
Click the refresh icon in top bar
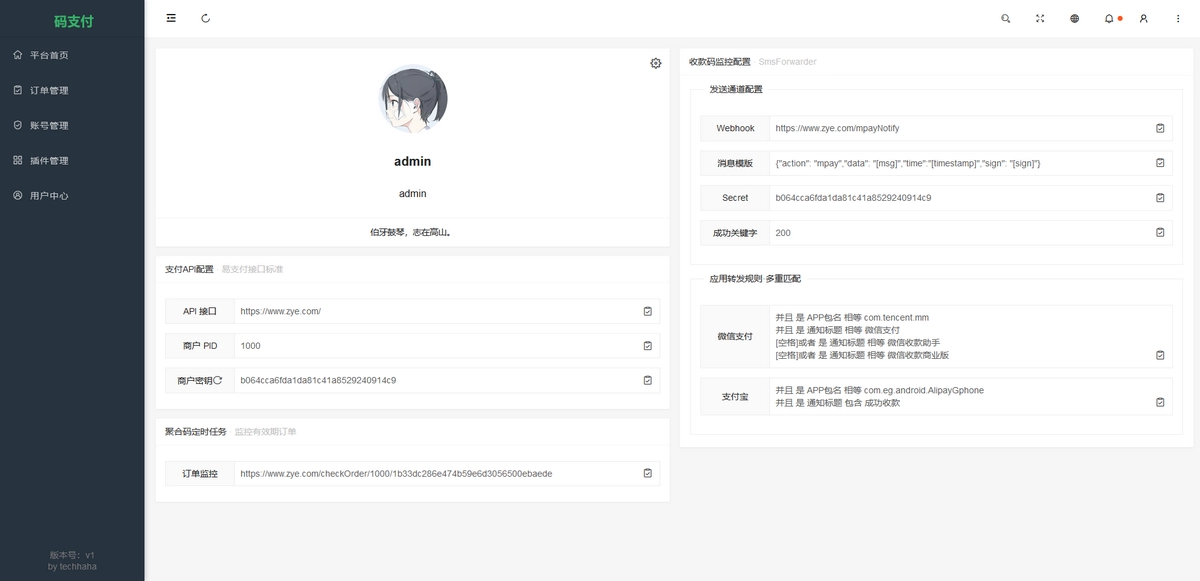206,18
